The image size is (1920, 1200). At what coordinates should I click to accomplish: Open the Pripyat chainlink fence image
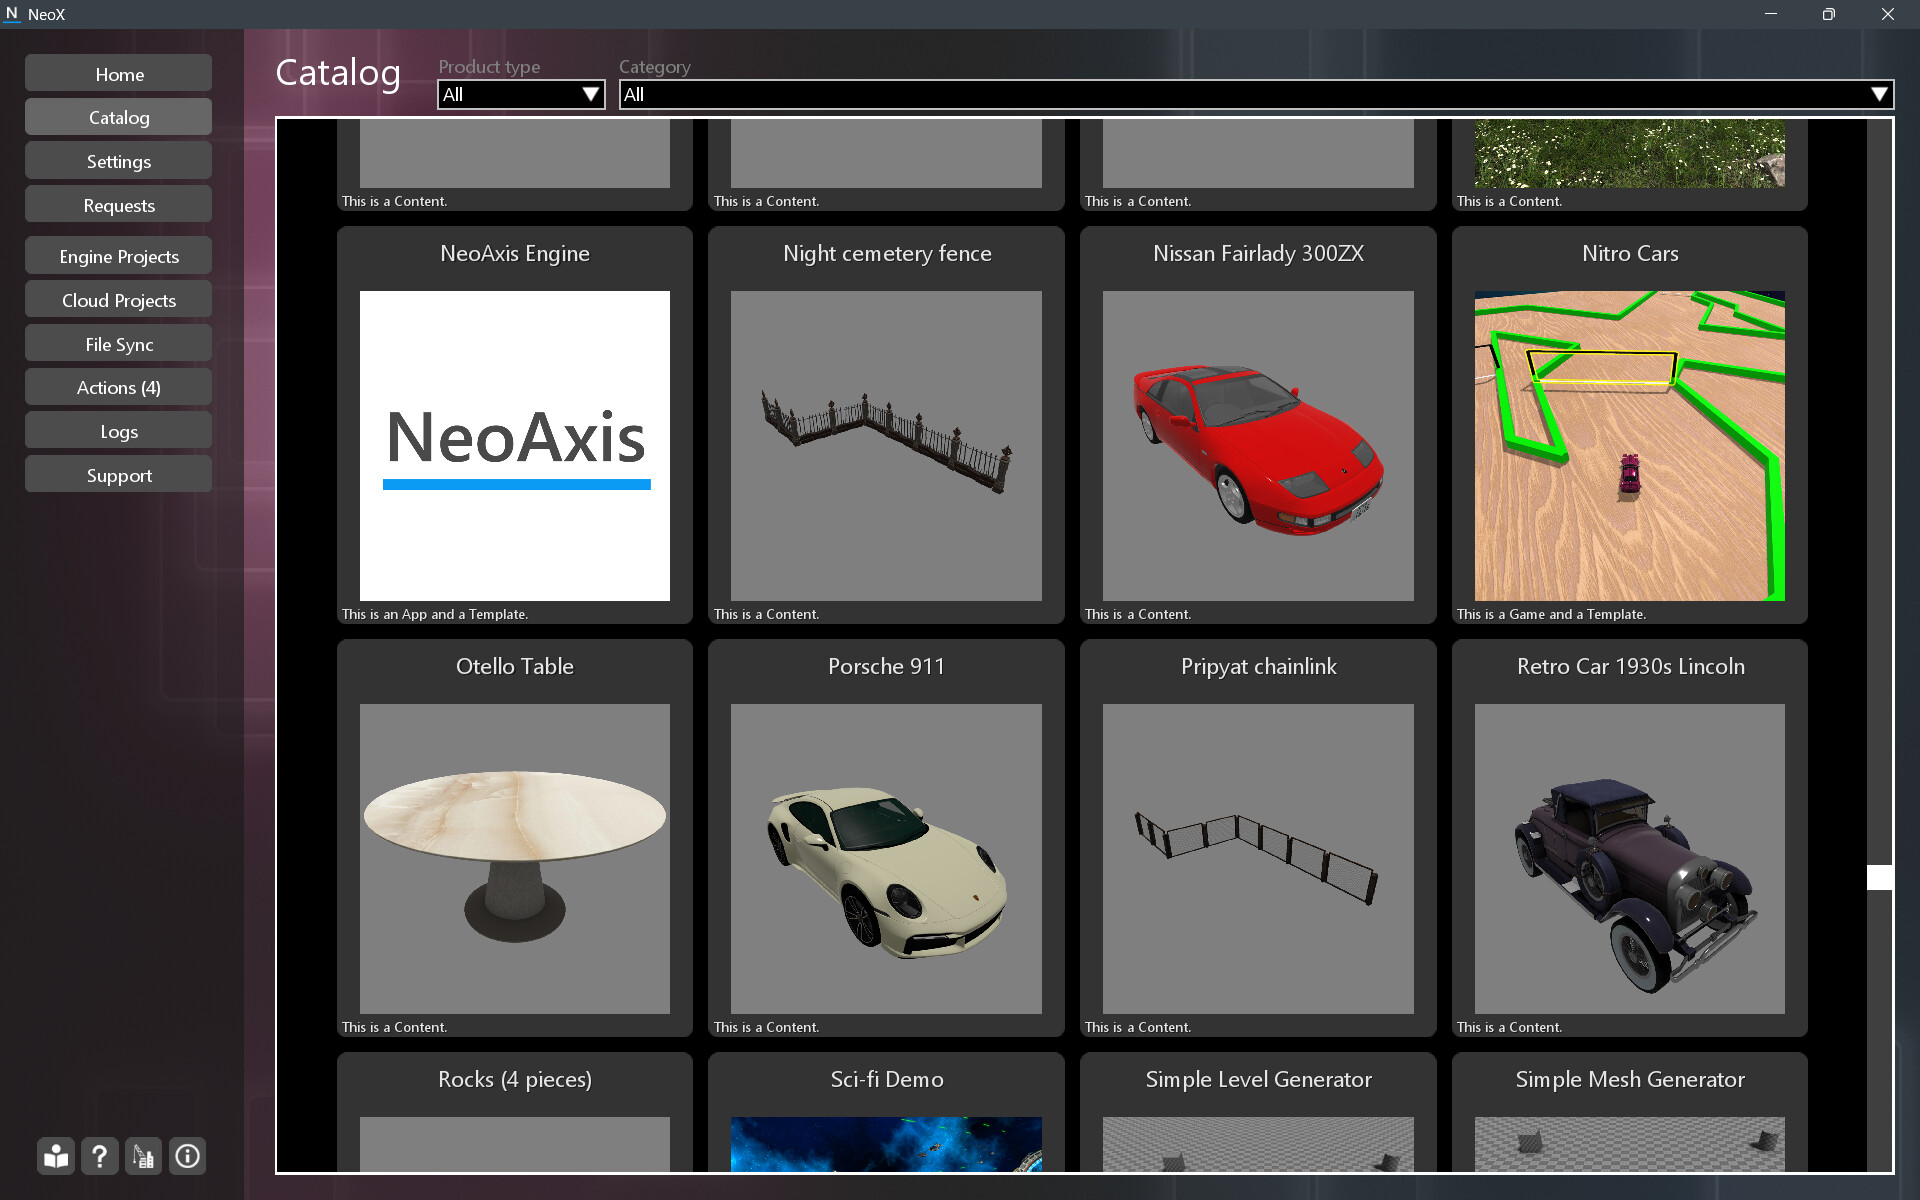tap(1258, 859)
